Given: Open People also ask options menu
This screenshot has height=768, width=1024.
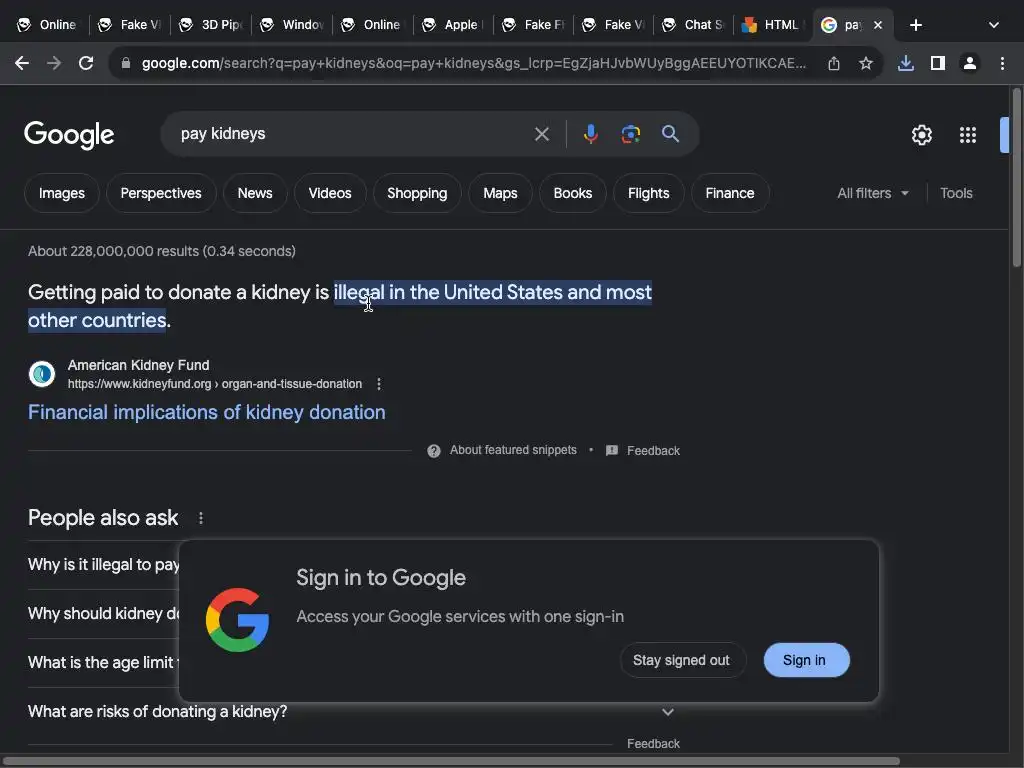Looking at the screenshot, I should click(200, 518).
